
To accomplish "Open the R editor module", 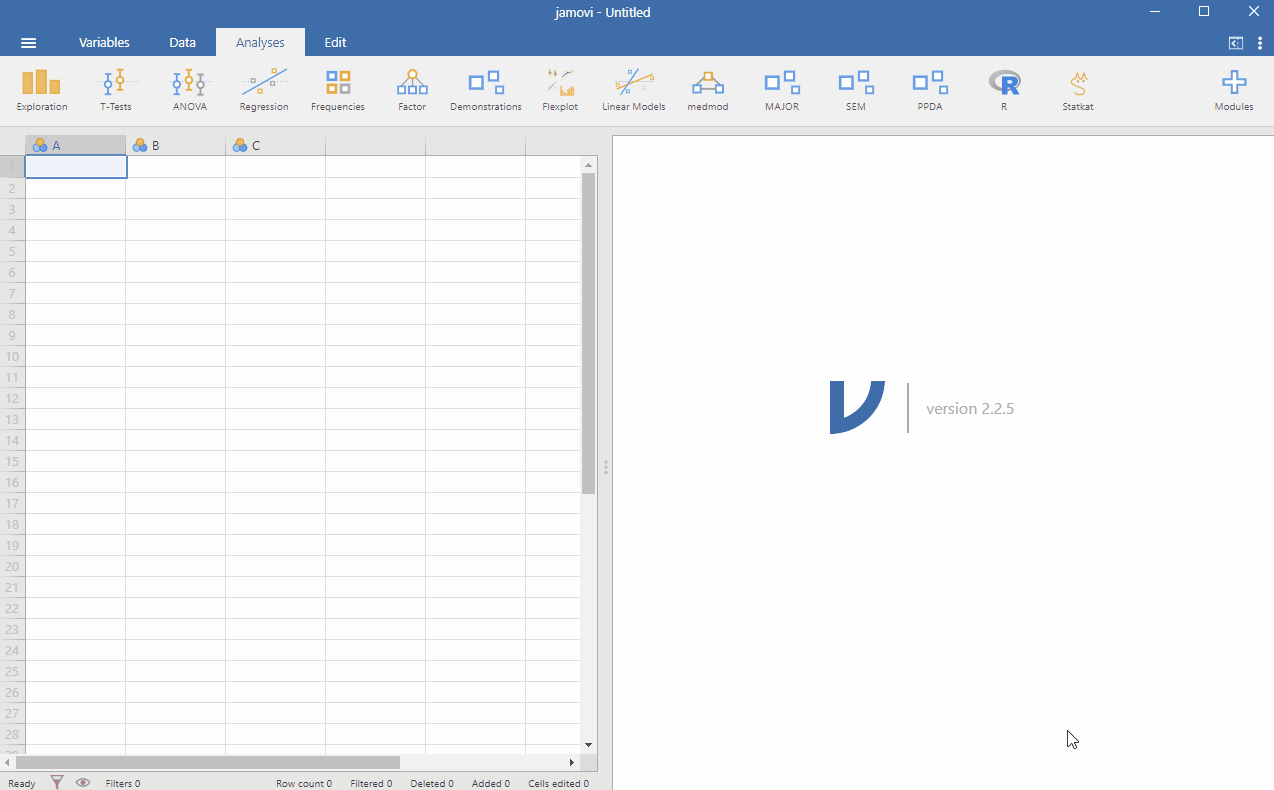I will tap(1004, 90).
